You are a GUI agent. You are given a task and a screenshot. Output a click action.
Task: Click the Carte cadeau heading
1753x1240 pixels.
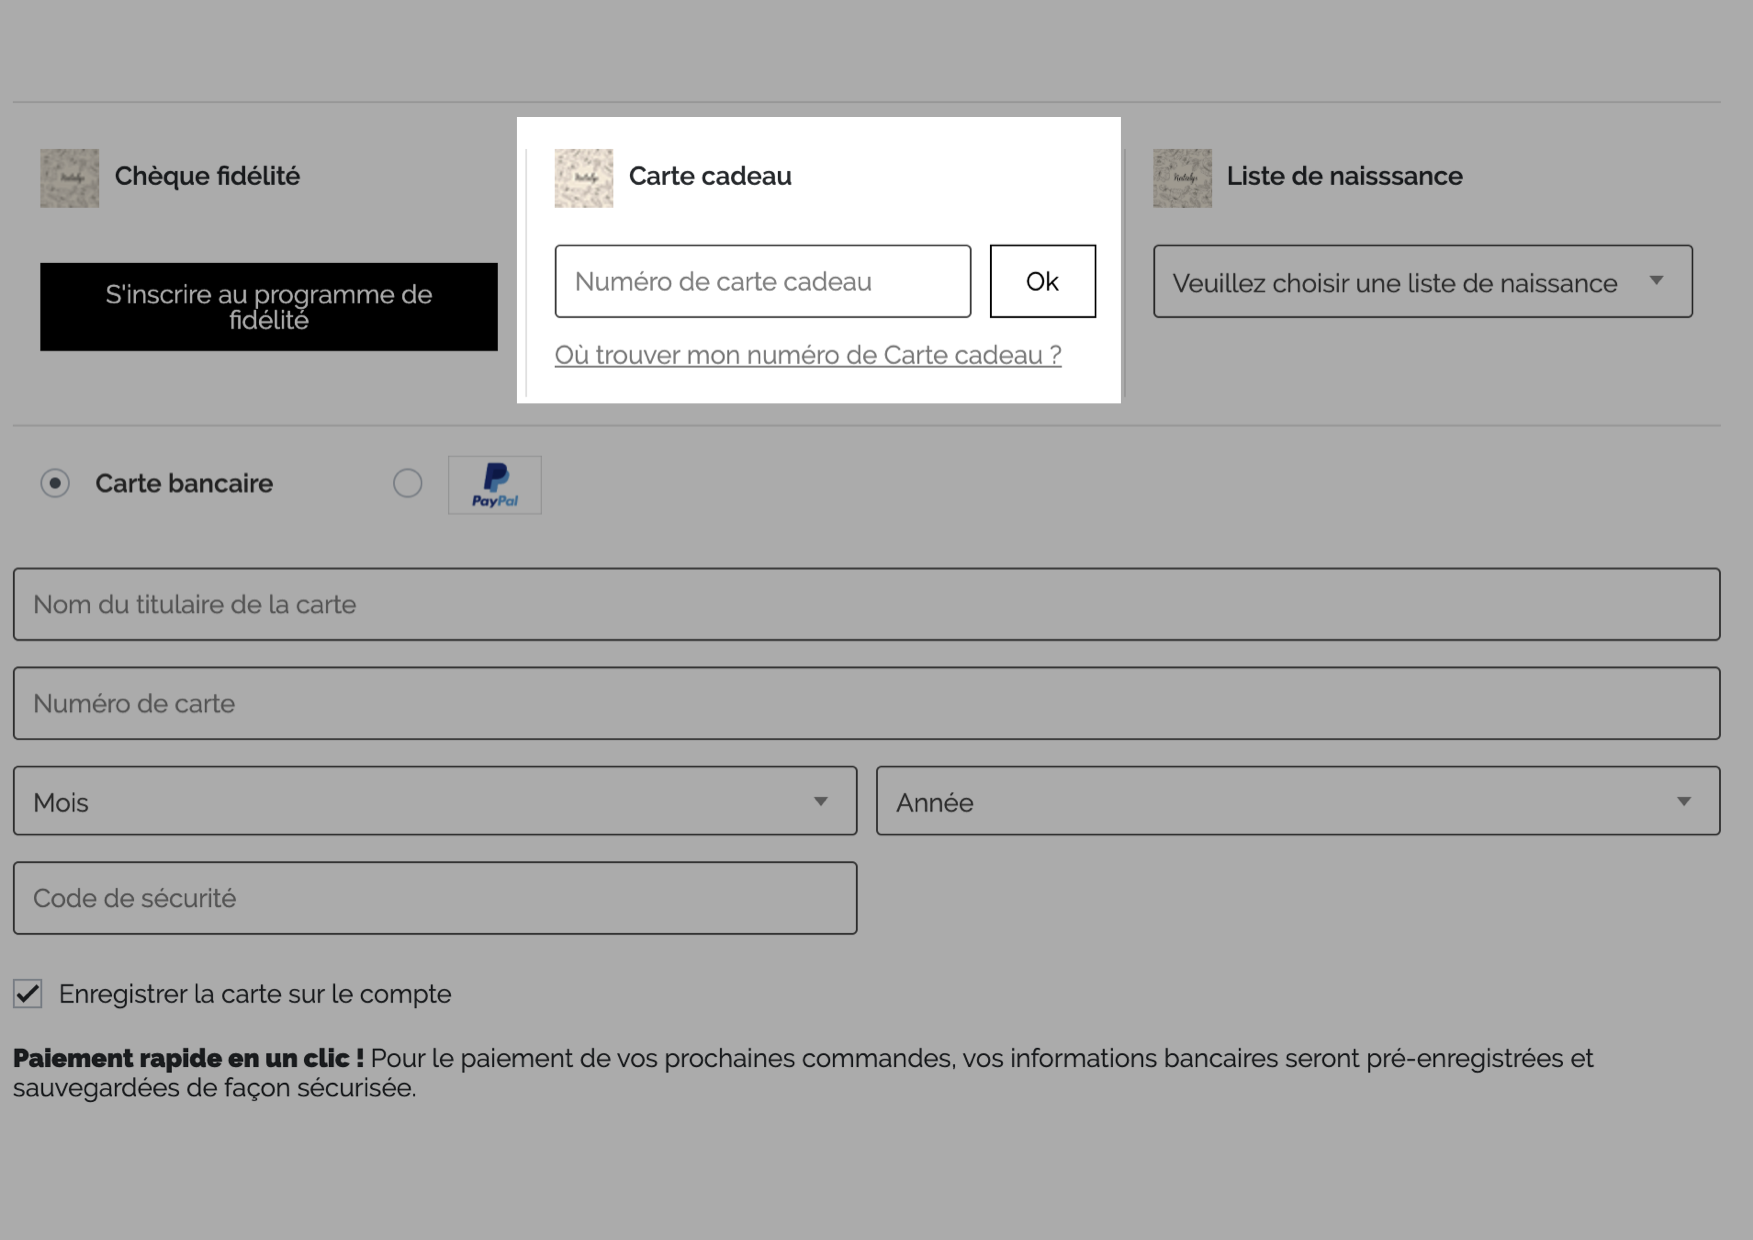[710, 176]
